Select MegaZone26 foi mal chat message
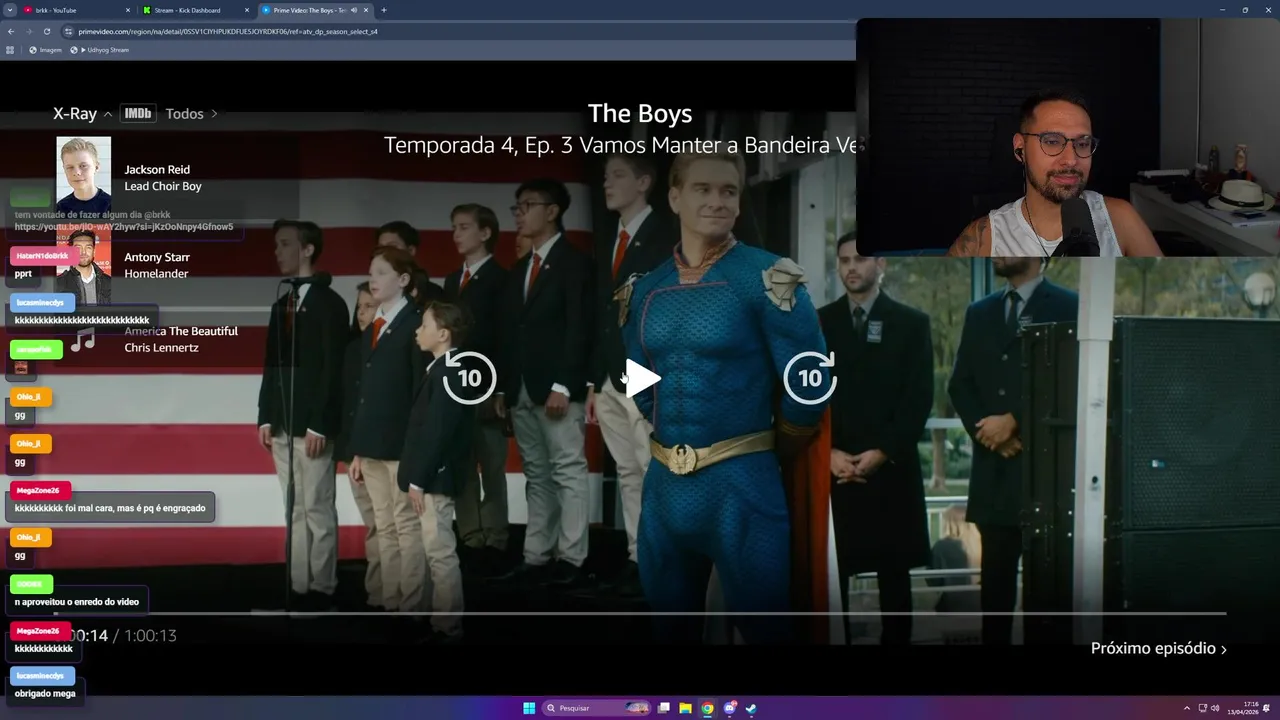This screenshot has width=1280, height=720. (x=110, y=508)
